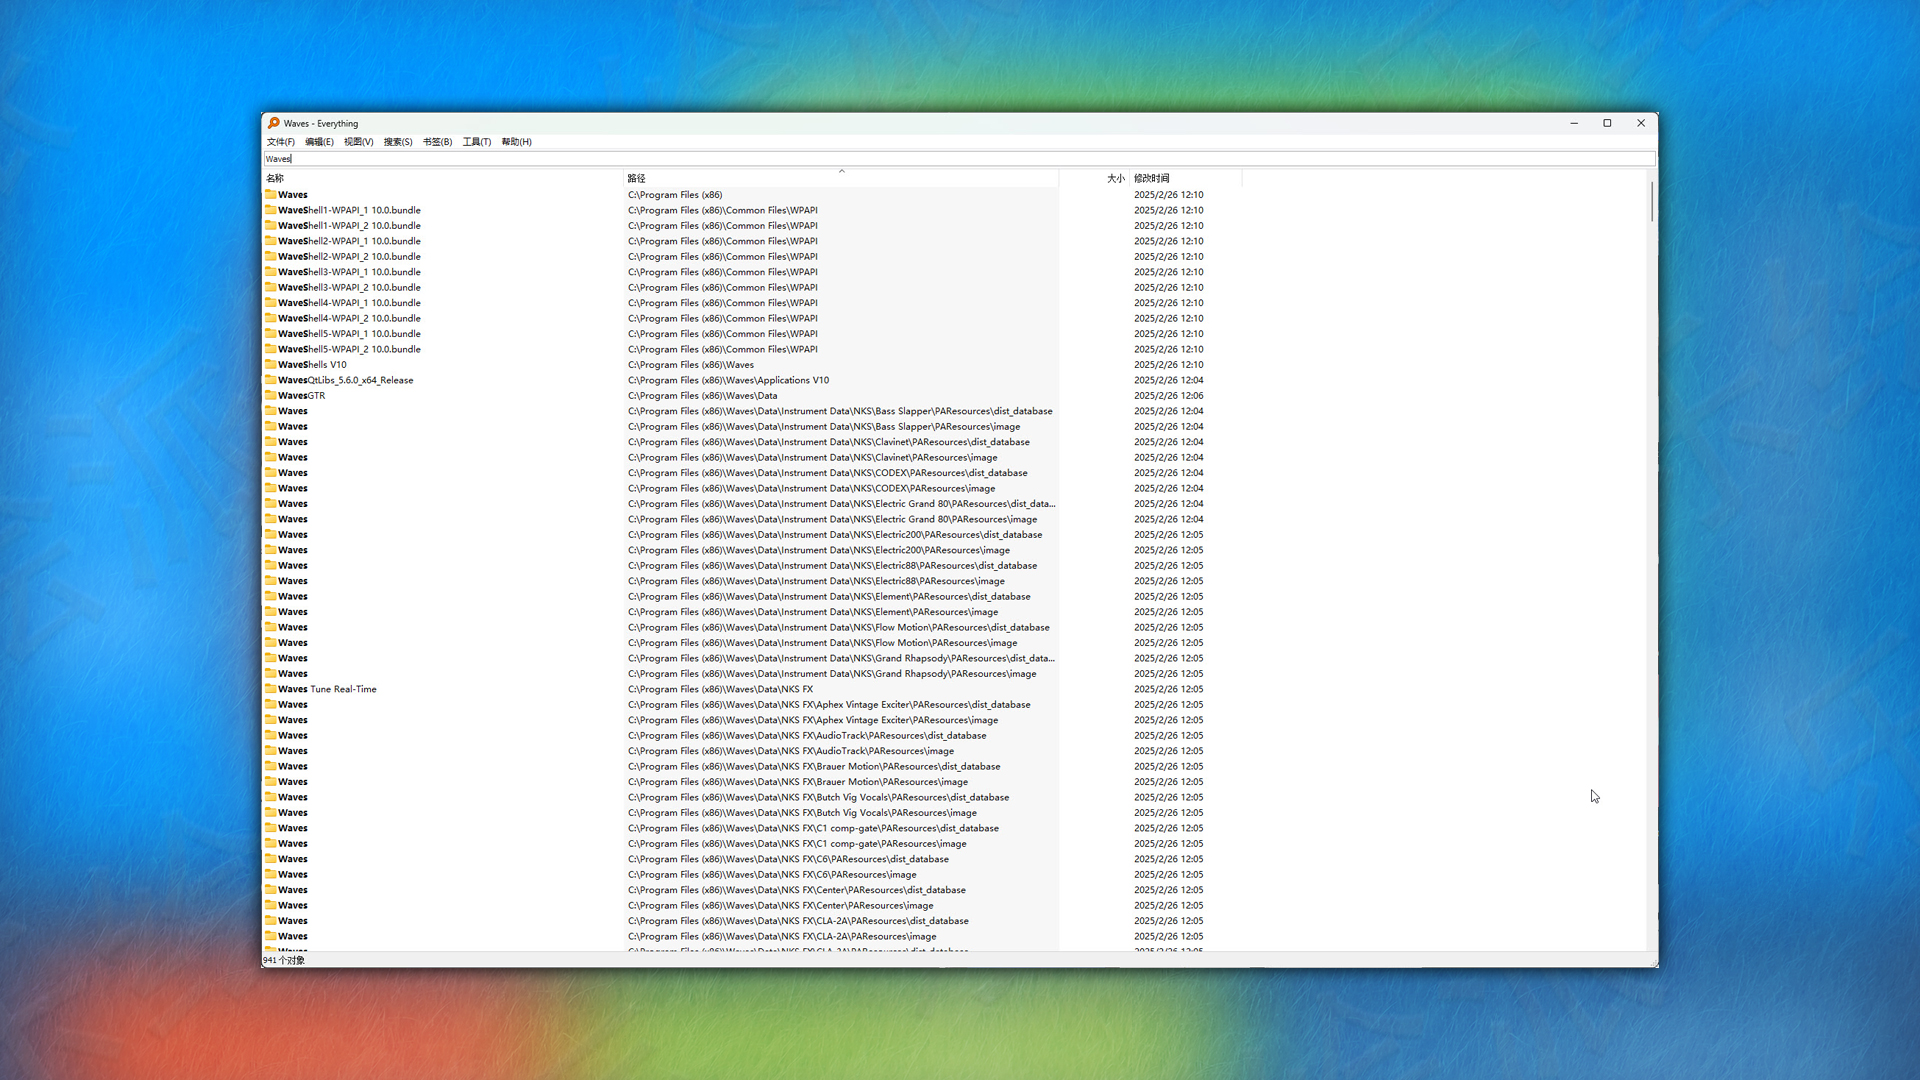Open the 书签(B) menu
1920x1080 pixels.
point(437,142)
